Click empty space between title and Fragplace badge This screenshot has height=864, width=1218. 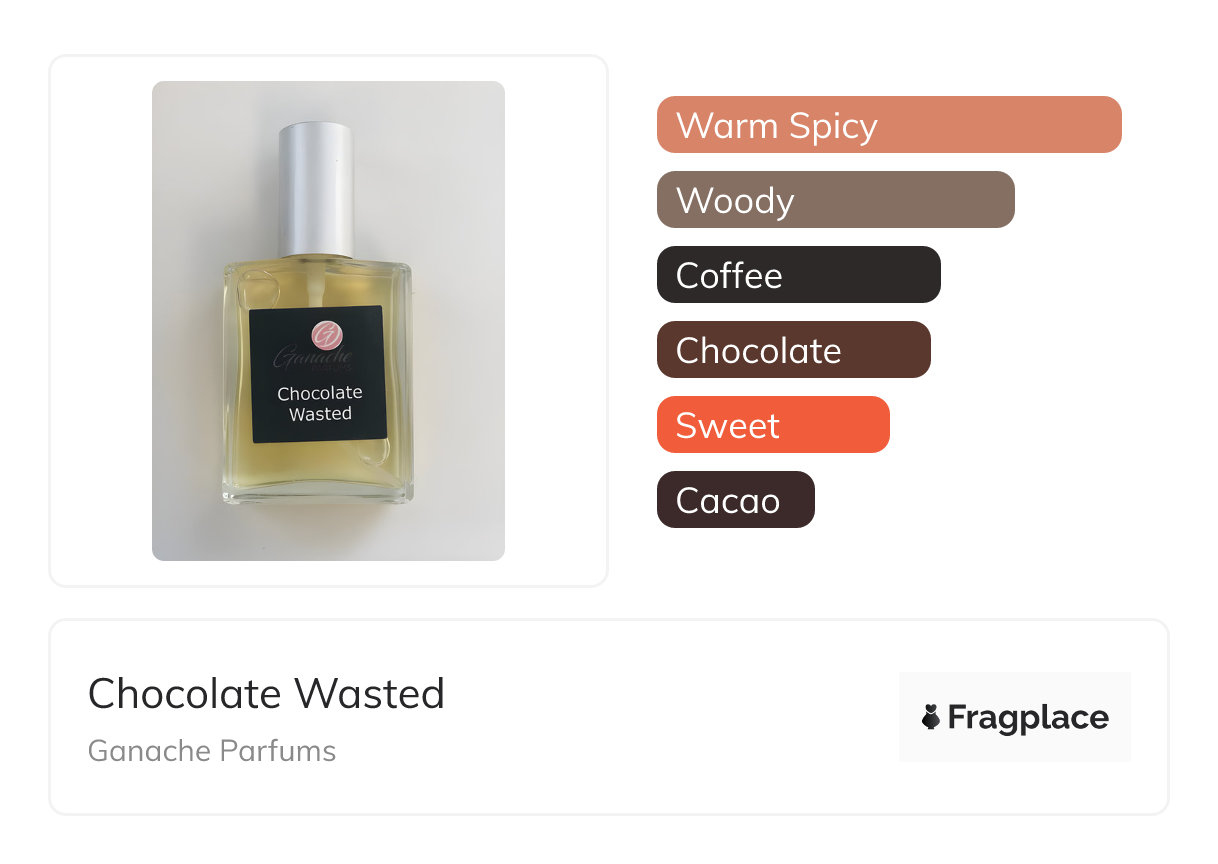pyautogui.click(x=670, y=717)
